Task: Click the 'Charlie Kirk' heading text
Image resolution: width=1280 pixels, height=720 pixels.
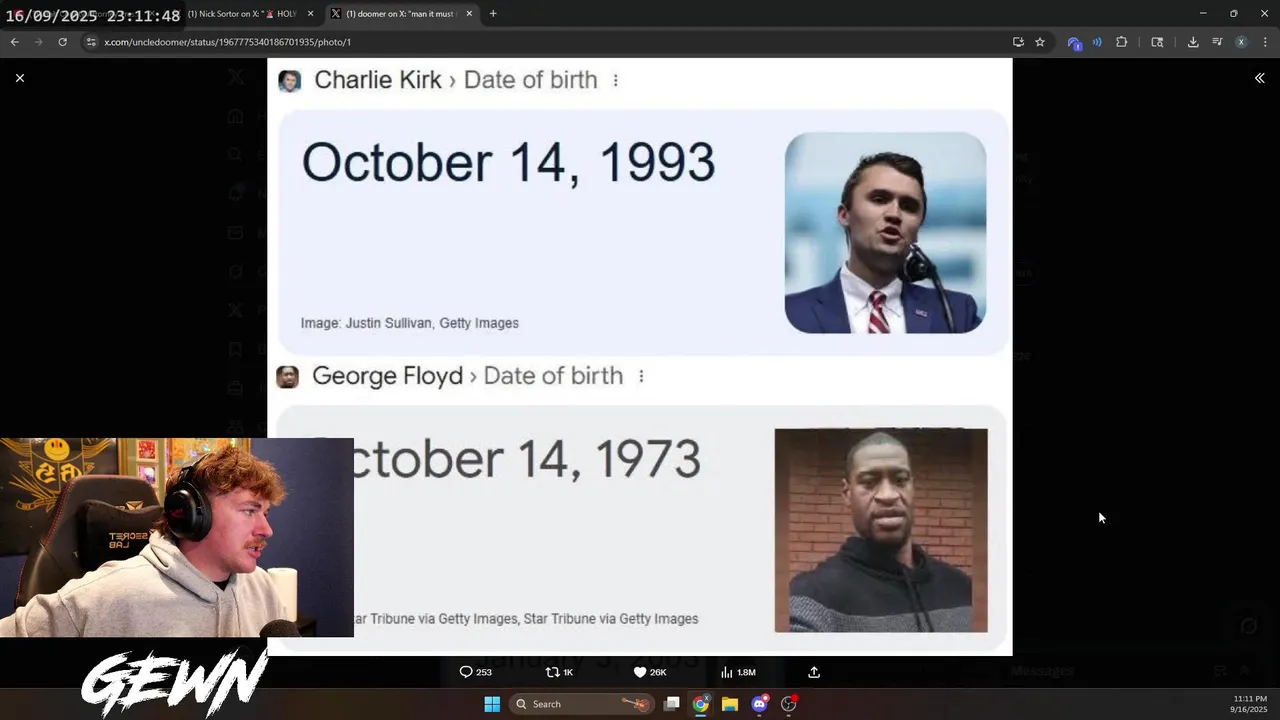Action: tap(378, 80)
